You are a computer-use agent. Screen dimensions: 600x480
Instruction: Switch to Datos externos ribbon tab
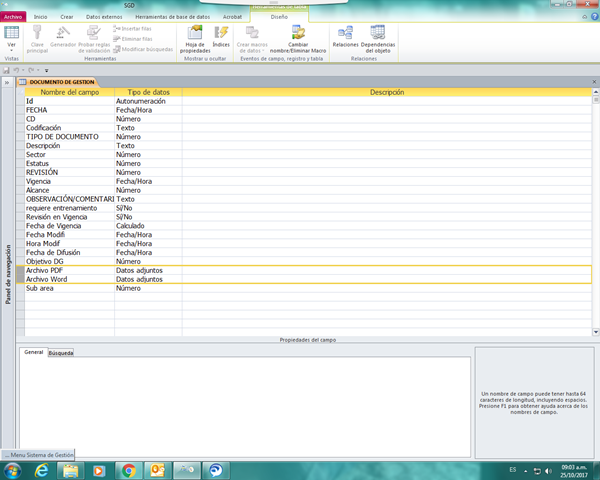click(x=106, y=17)
